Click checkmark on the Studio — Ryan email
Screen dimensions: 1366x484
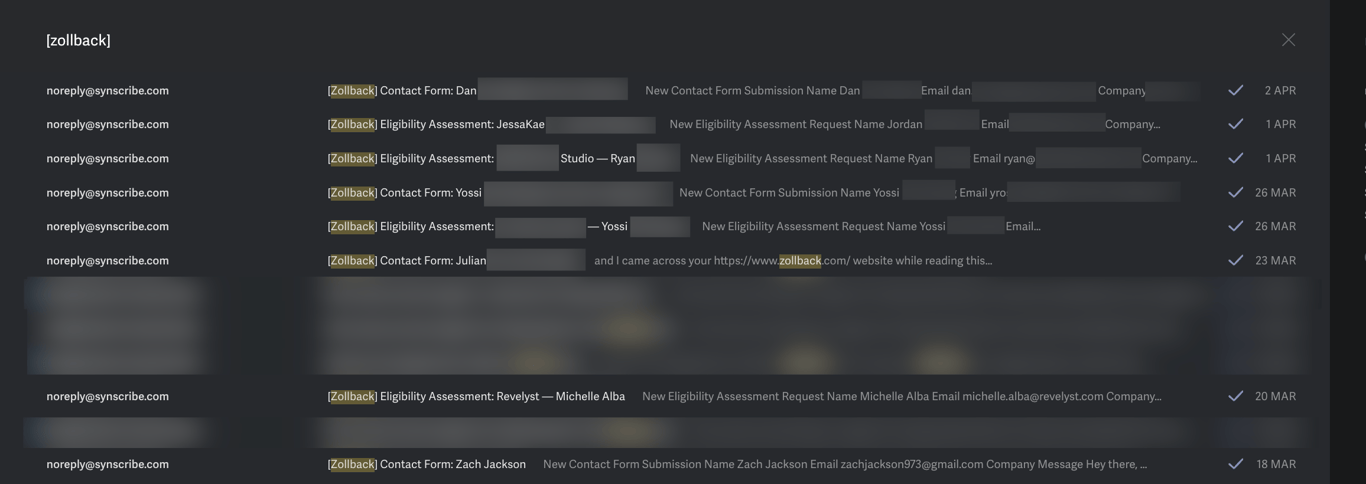[x=1236, y=158]
